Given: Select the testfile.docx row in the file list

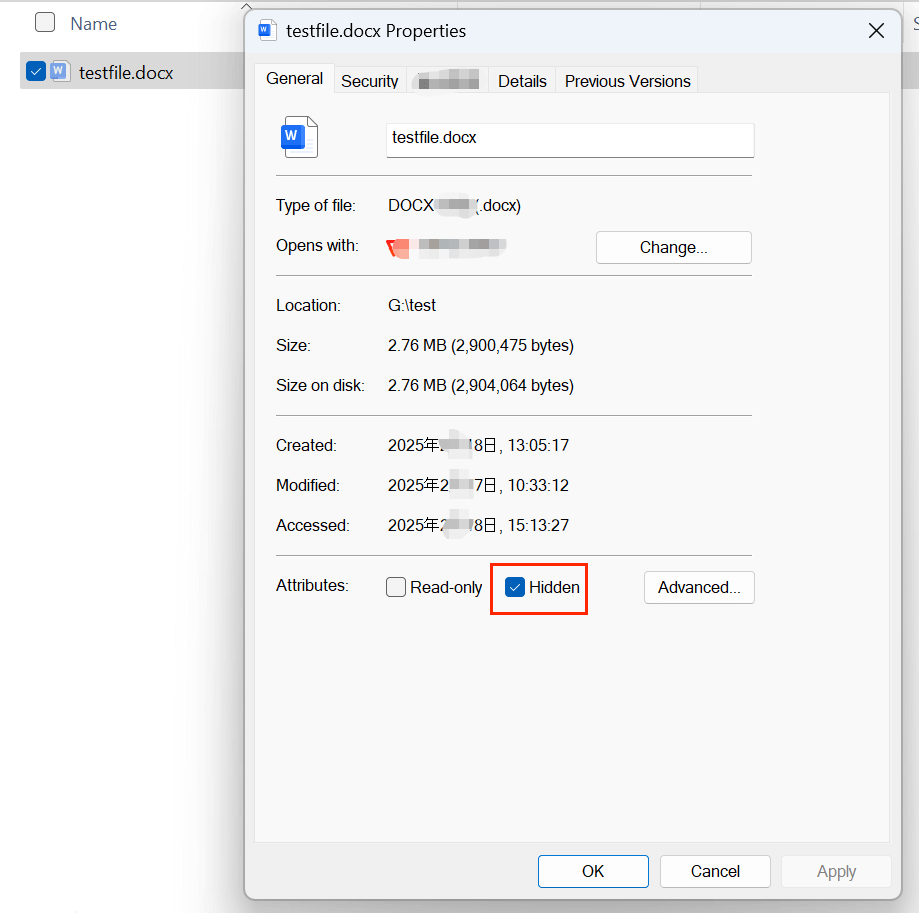Looking at the screenshot, I should pos(130,71).
